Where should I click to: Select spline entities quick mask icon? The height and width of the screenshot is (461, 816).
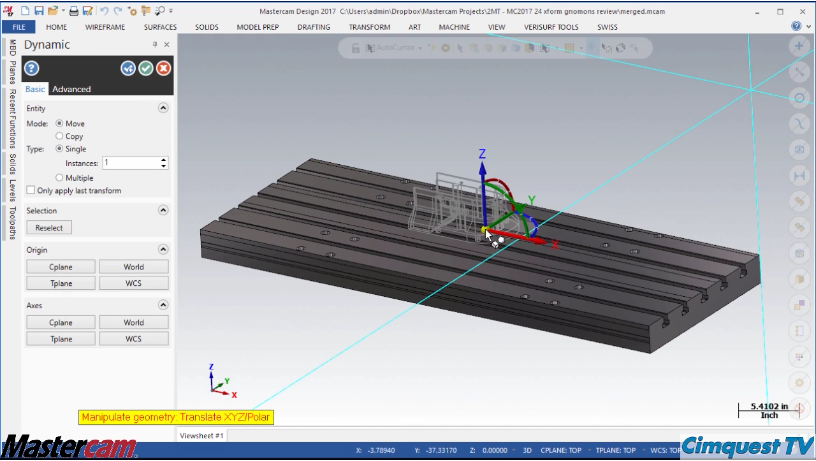799,124
